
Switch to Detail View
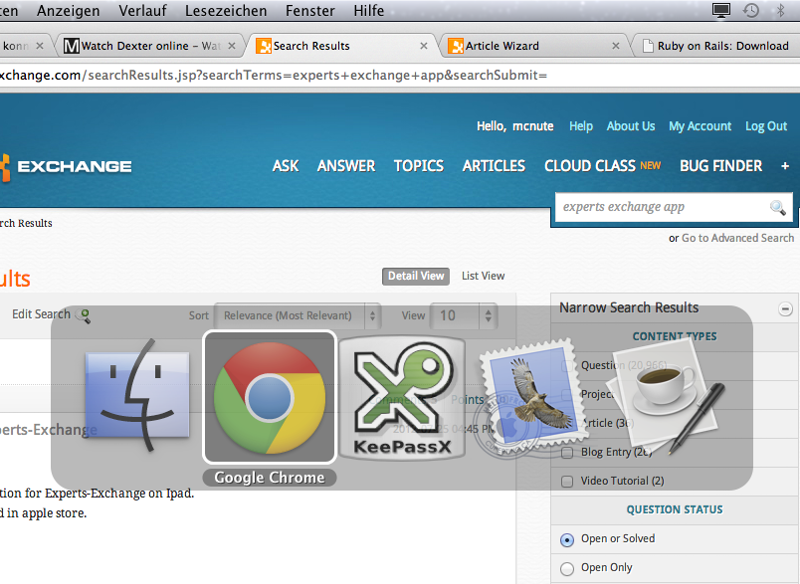point(416,276)
